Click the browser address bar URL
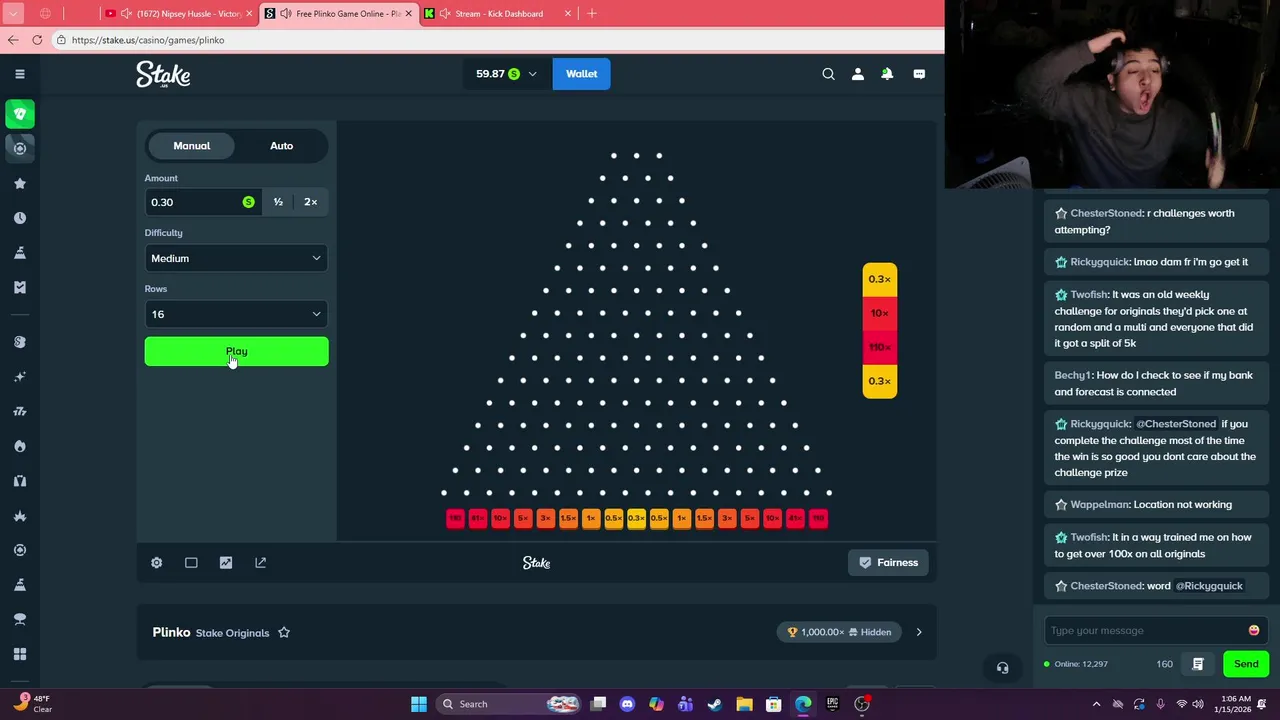 tap(148, 40)
